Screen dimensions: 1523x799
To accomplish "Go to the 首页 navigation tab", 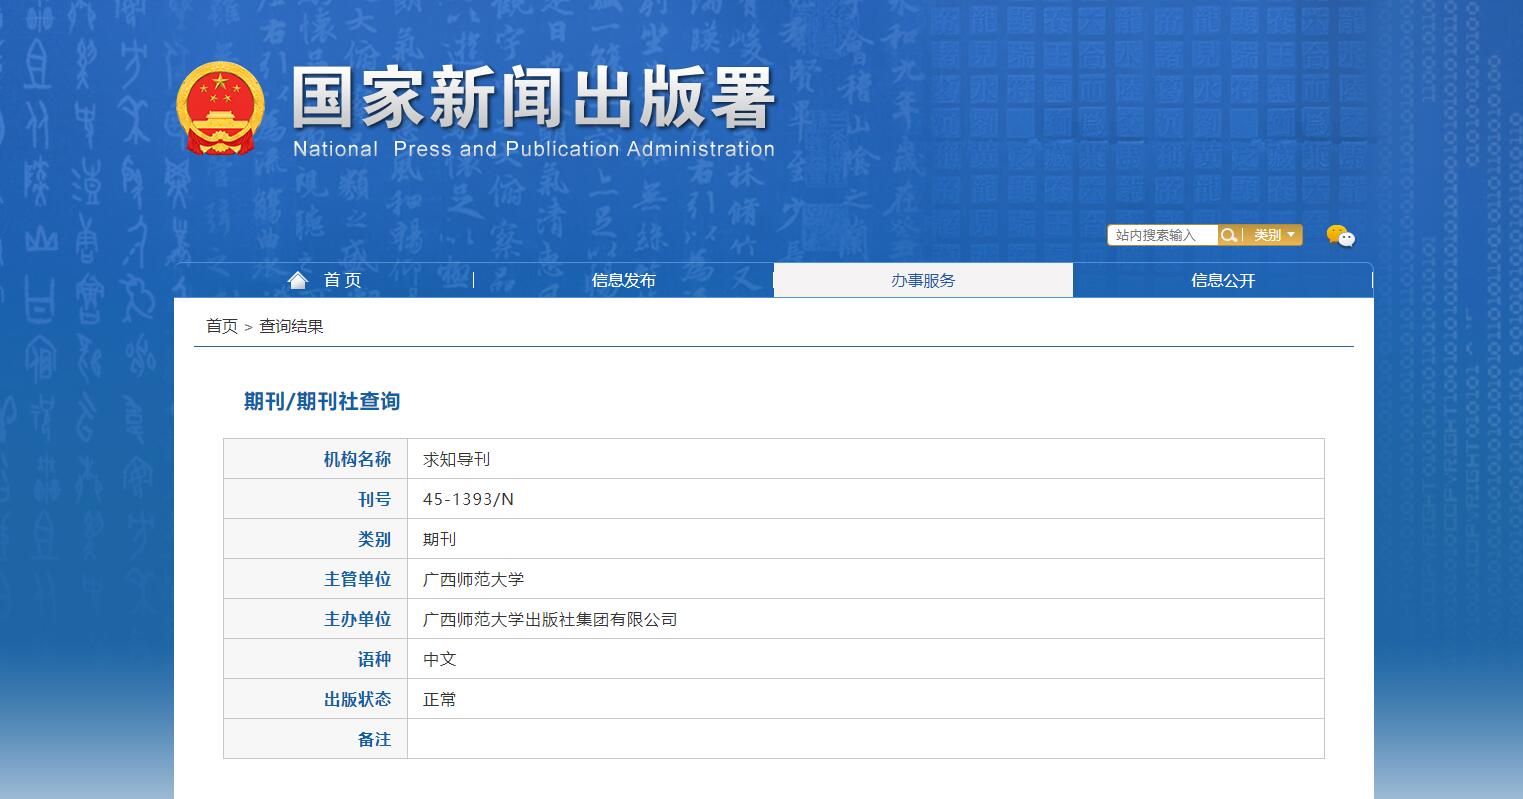I will [x=324, y=280].
